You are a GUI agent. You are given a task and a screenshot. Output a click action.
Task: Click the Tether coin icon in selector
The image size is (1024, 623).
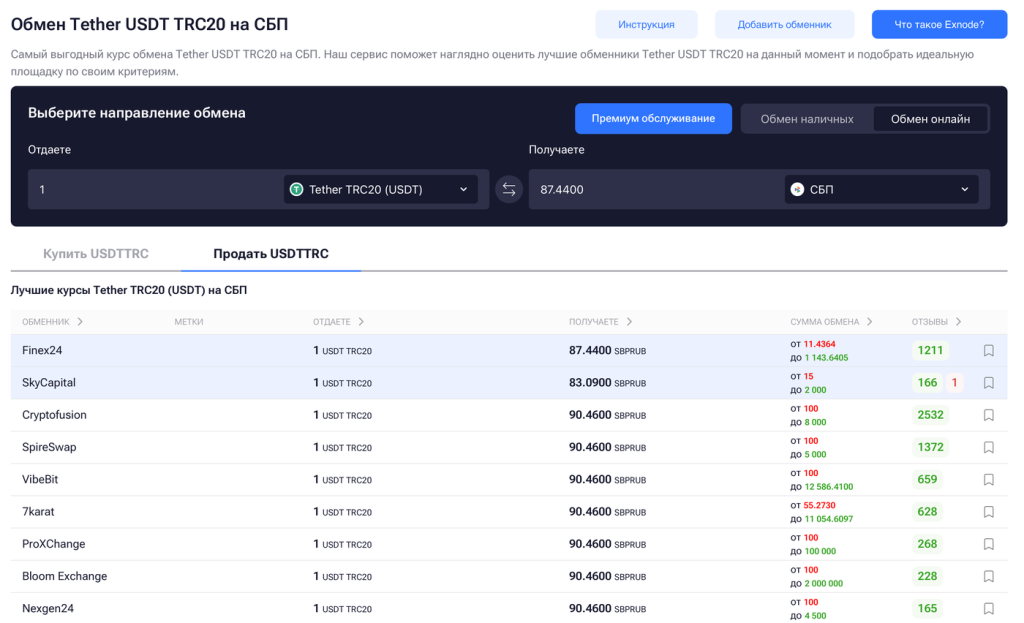coord(296,189)
